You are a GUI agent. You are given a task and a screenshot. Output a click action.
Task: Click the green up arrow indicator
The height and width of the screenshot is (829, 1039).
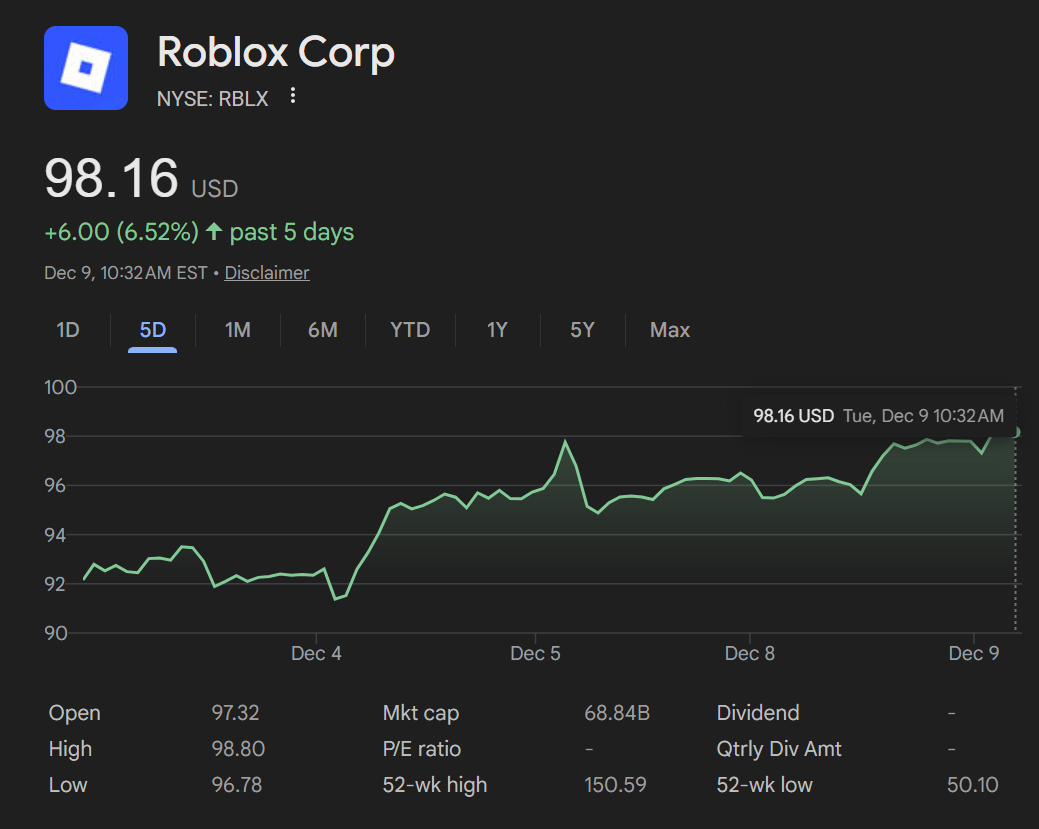click(213, 231)
